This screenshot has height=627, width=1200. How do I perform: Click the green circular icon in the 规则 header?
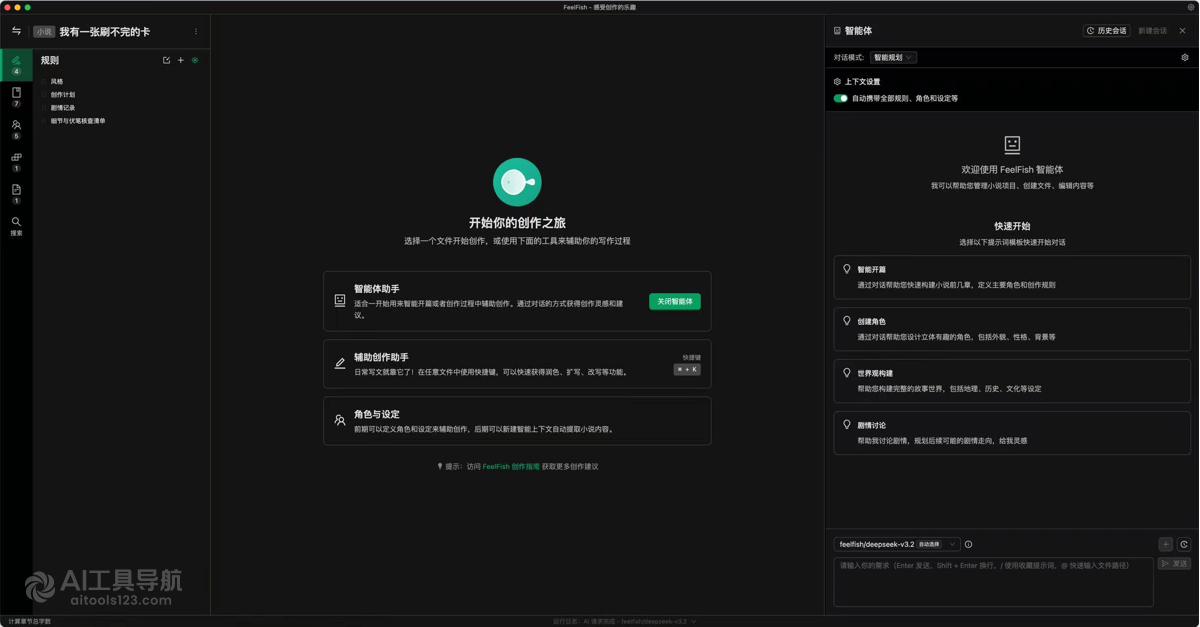coord(195,60)
